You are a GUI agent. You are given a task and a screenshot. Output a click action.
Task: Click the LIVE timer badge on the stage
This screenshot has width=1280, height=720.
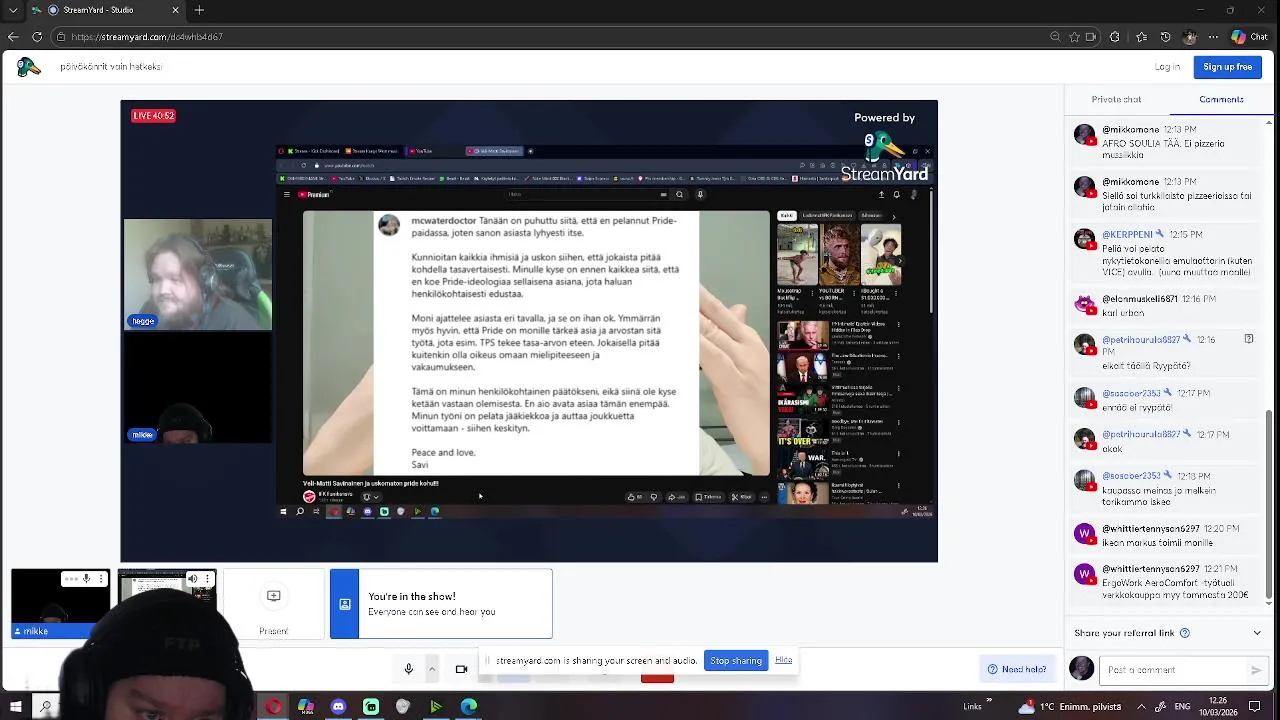pyautogui.click(x=154, y=116)
